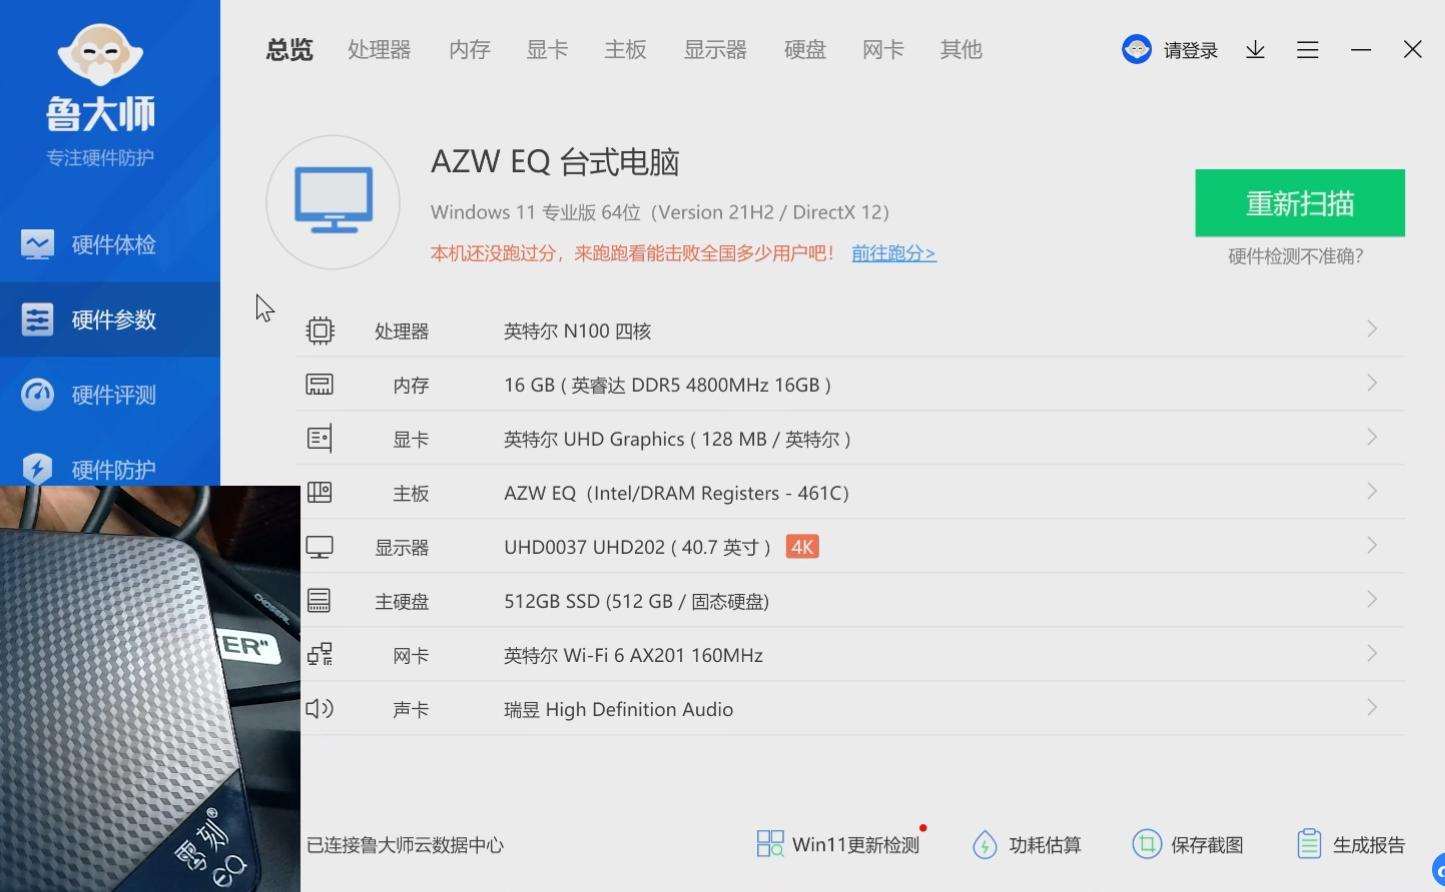Screen dimensions: 1445x892
Task: Click the 功耗估算 droplet icon
Action: [985, 845]
